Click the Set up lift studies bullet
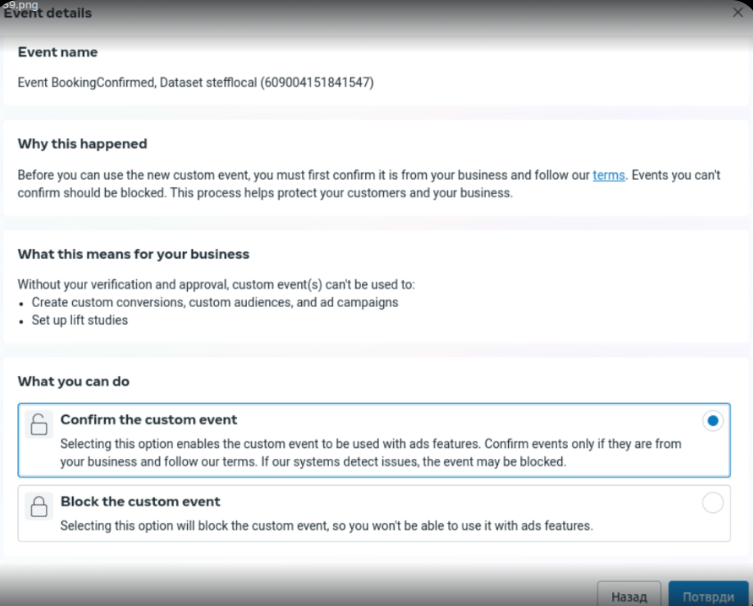The width and height of the screenshot is (753, 606). (79, 320)
